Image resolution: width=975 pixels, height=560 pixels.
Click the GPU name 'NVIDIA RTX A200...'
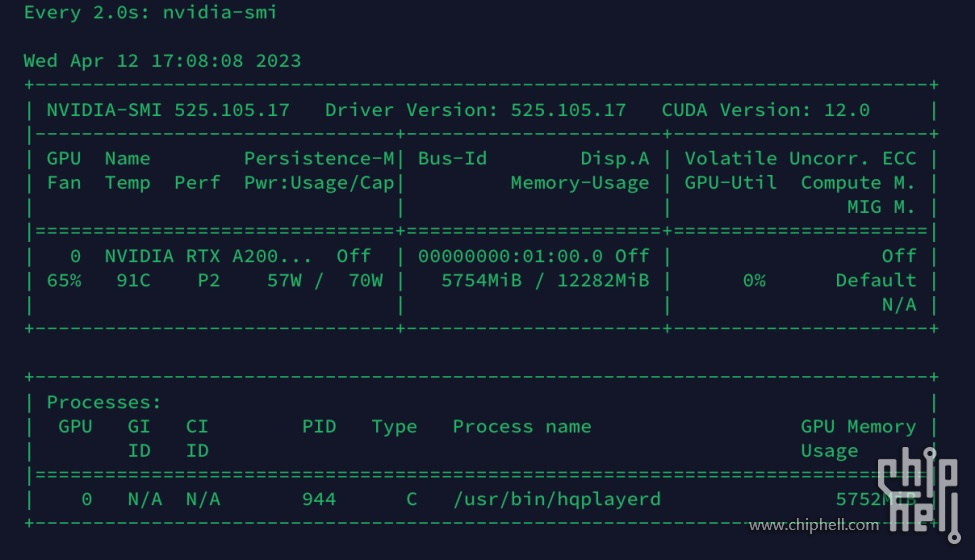click(208, 256)
